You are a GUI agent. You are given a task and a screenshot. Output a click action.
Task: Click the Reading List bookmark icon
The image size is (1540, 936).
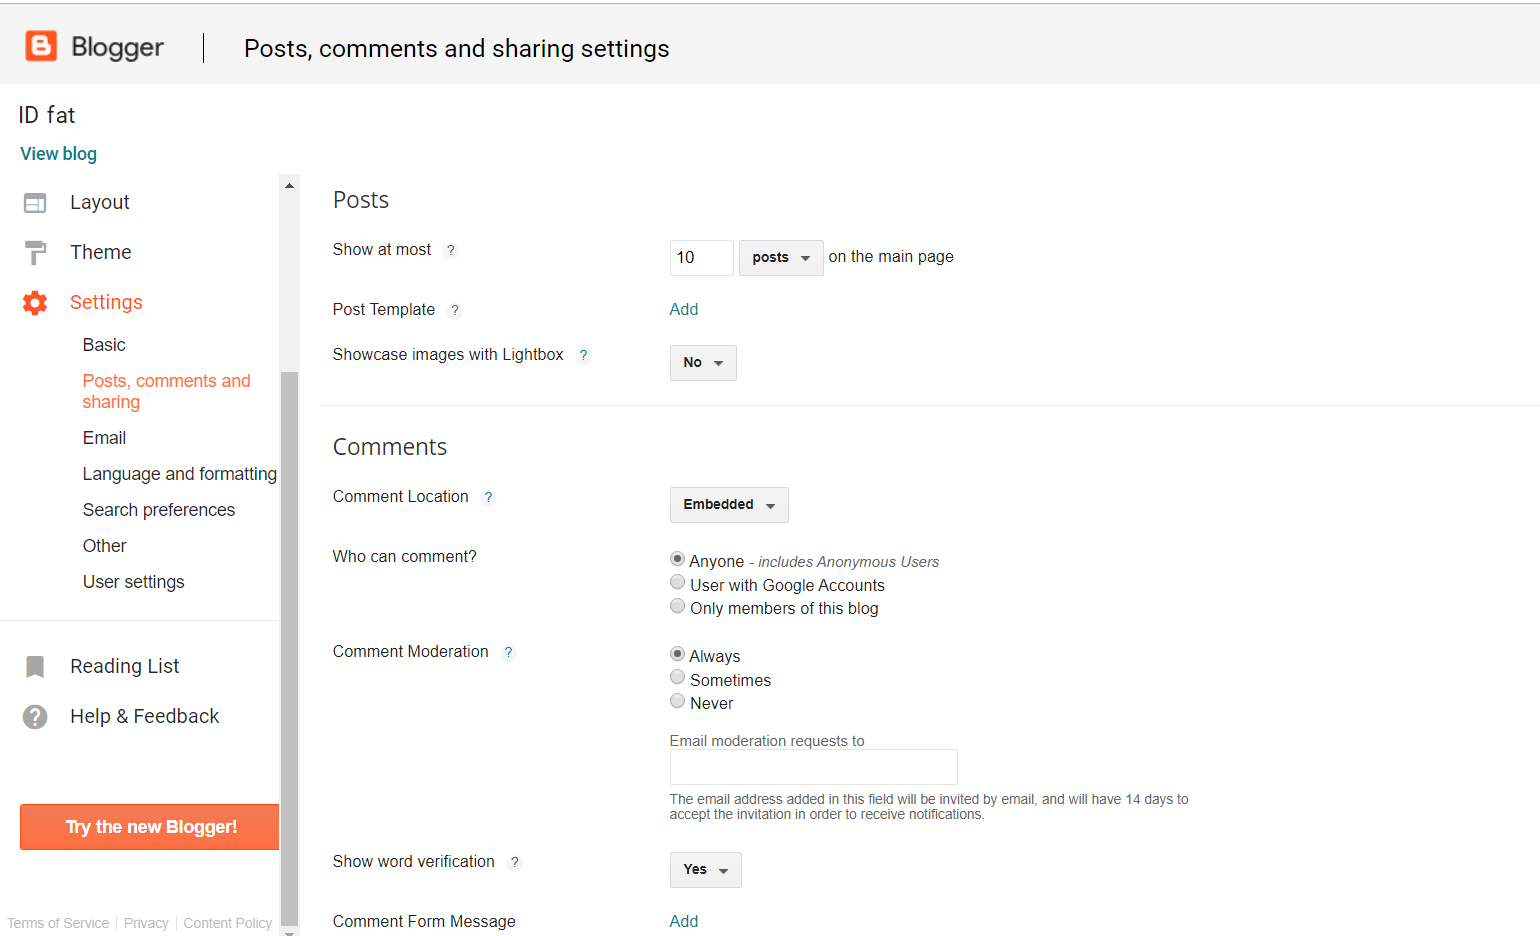pyautogui.click(x=35, y=667)
